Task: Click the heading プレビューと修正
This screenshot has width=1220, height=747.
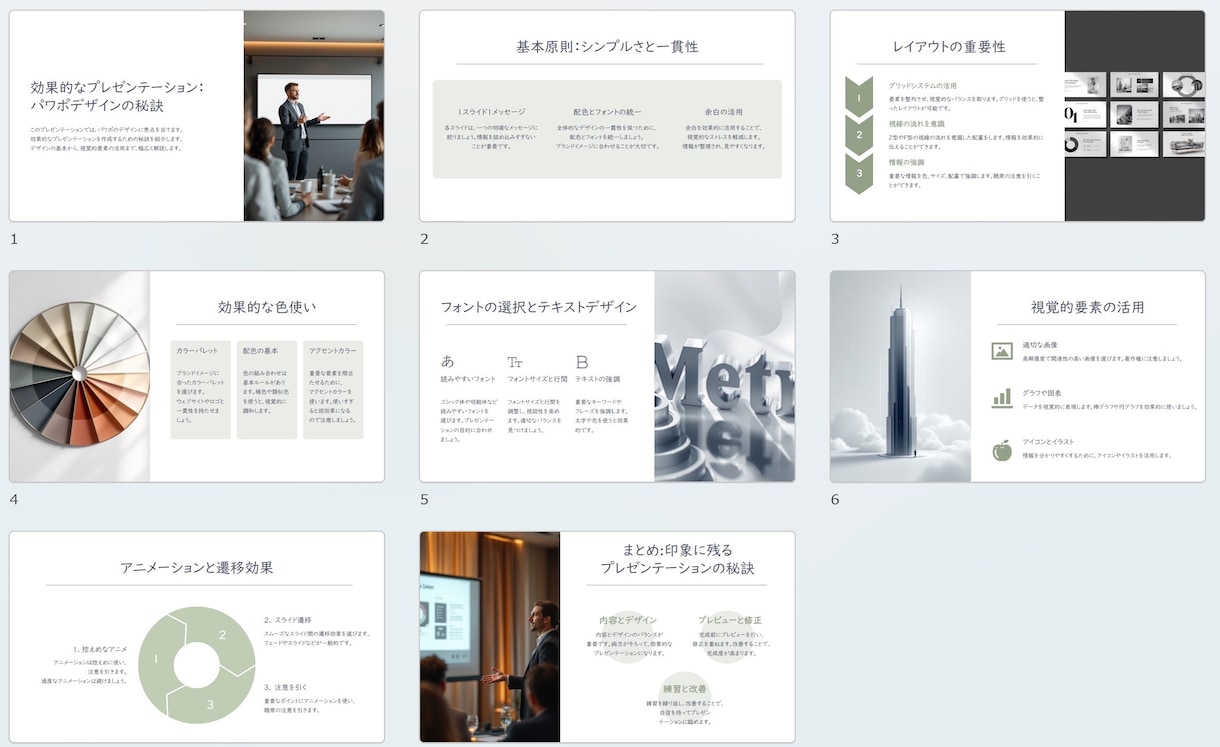Action: [x=730, y=620]
